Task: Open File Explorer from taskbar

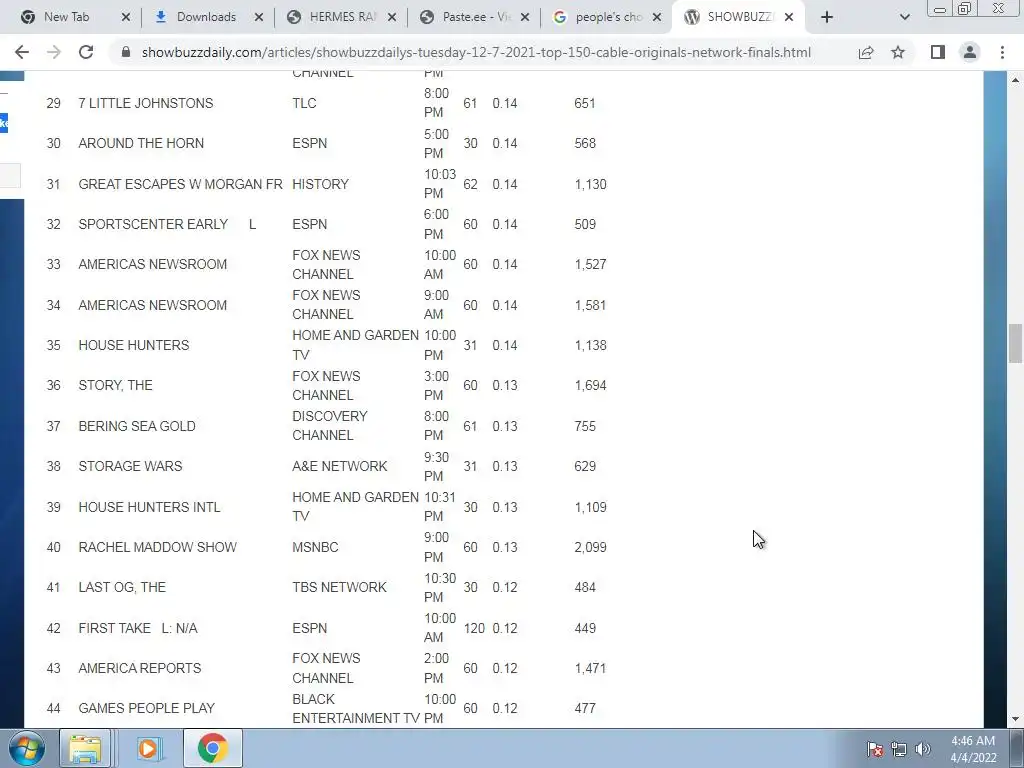Action: [85, 748]
